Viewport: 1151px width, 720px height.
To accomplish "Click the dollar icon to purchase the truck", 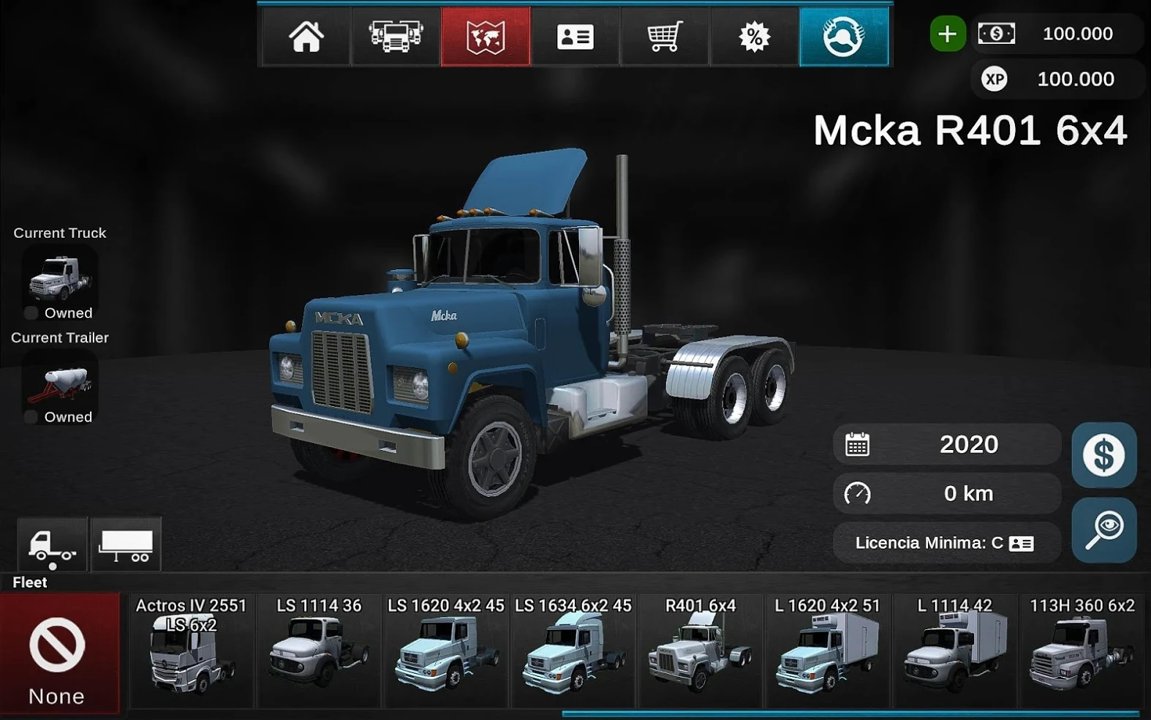I will [x=1103, y=456].
